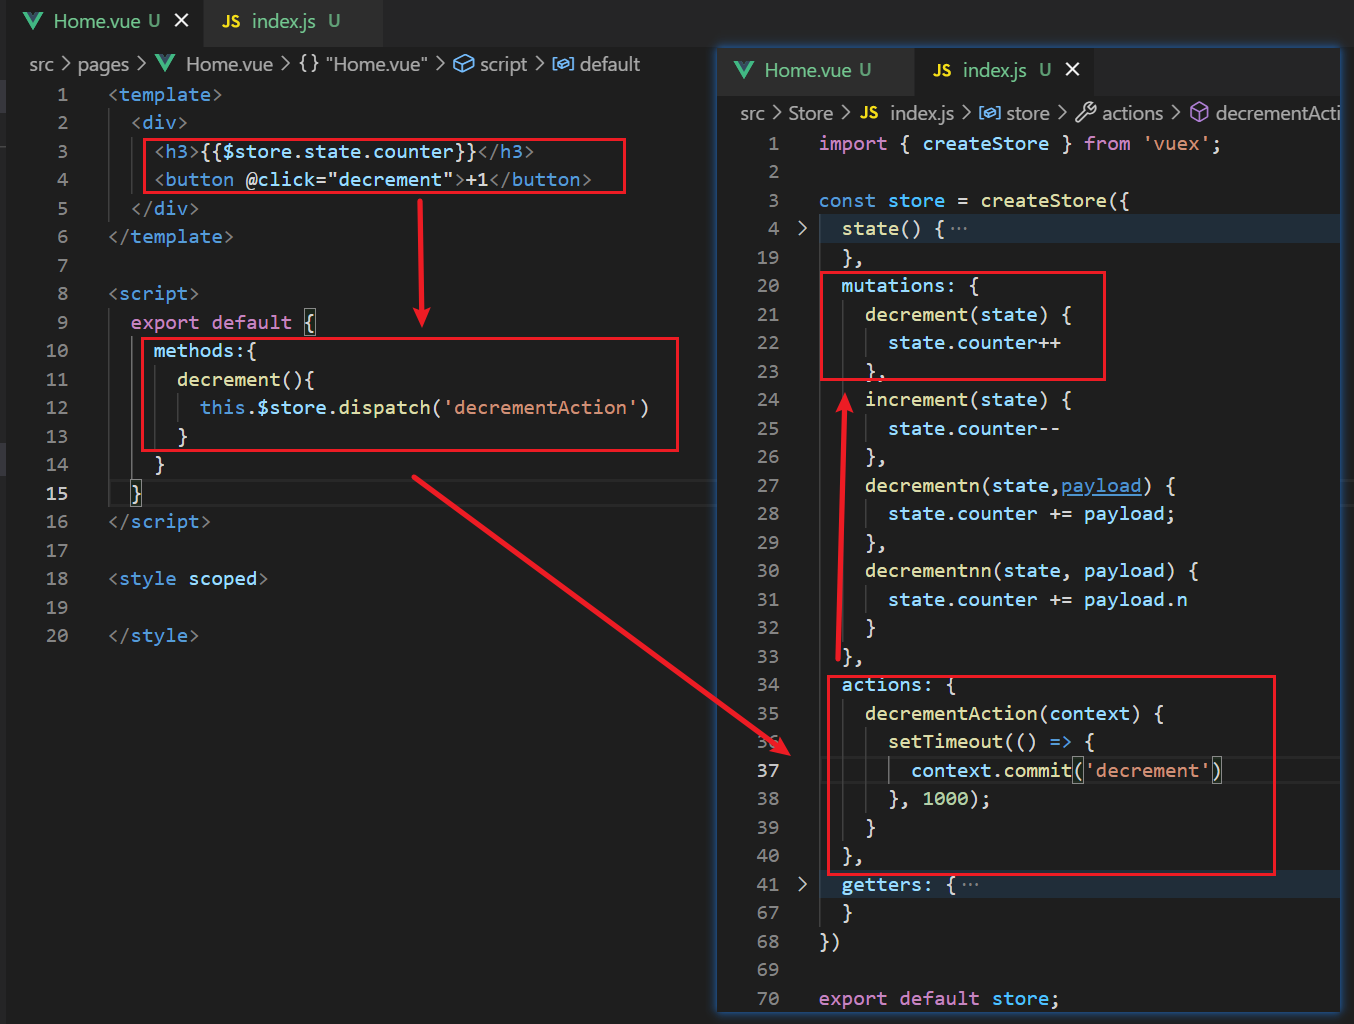Click Vue icon on left Home.vue tab
The image size is (1354, 1024).
coord(32,21)
